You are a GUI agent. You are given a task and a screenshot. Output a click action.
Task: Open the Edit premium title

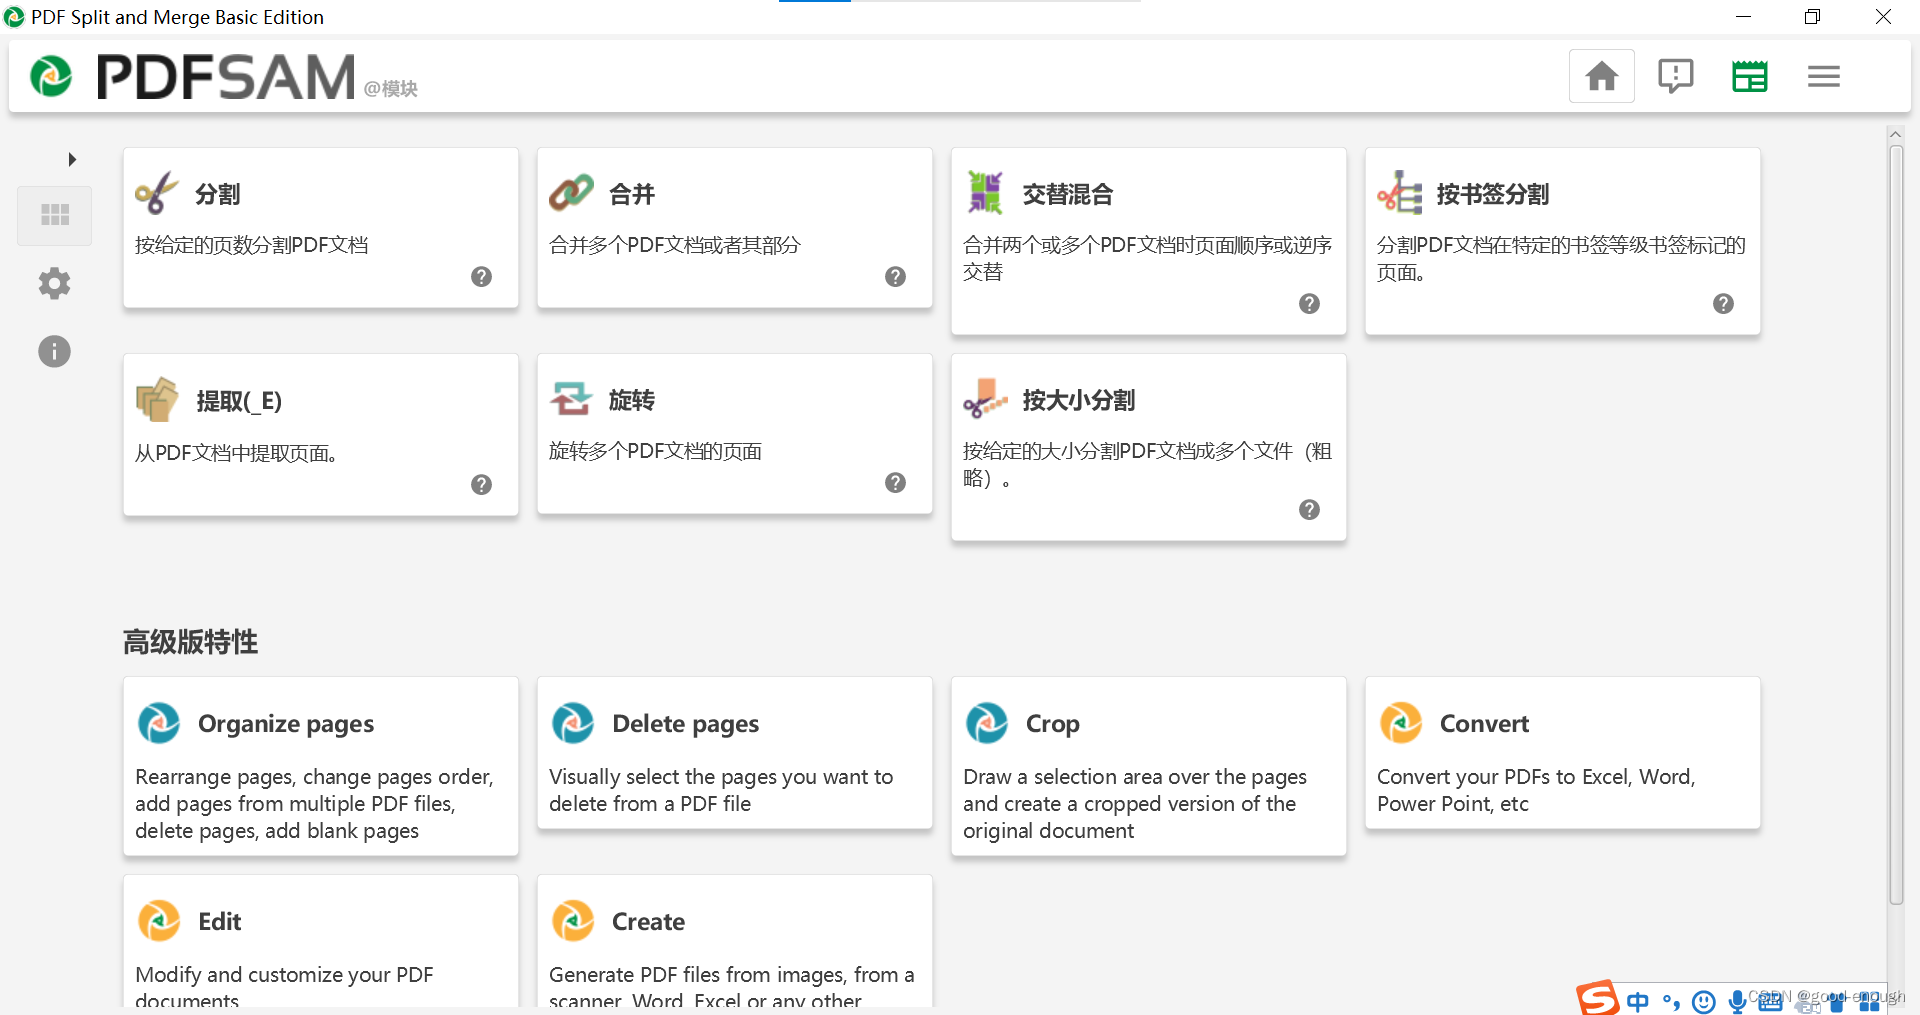click(219, 922)
